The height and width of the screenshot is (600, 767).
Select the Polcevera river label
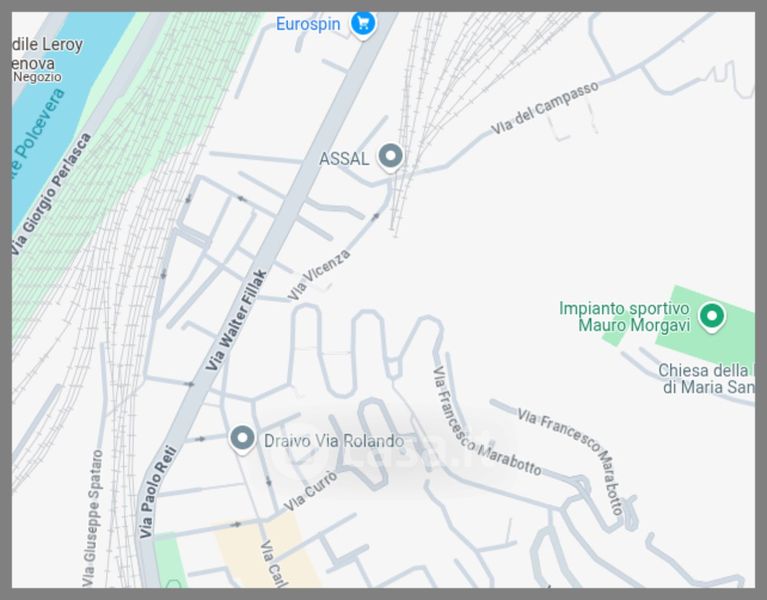click(38, 132)
